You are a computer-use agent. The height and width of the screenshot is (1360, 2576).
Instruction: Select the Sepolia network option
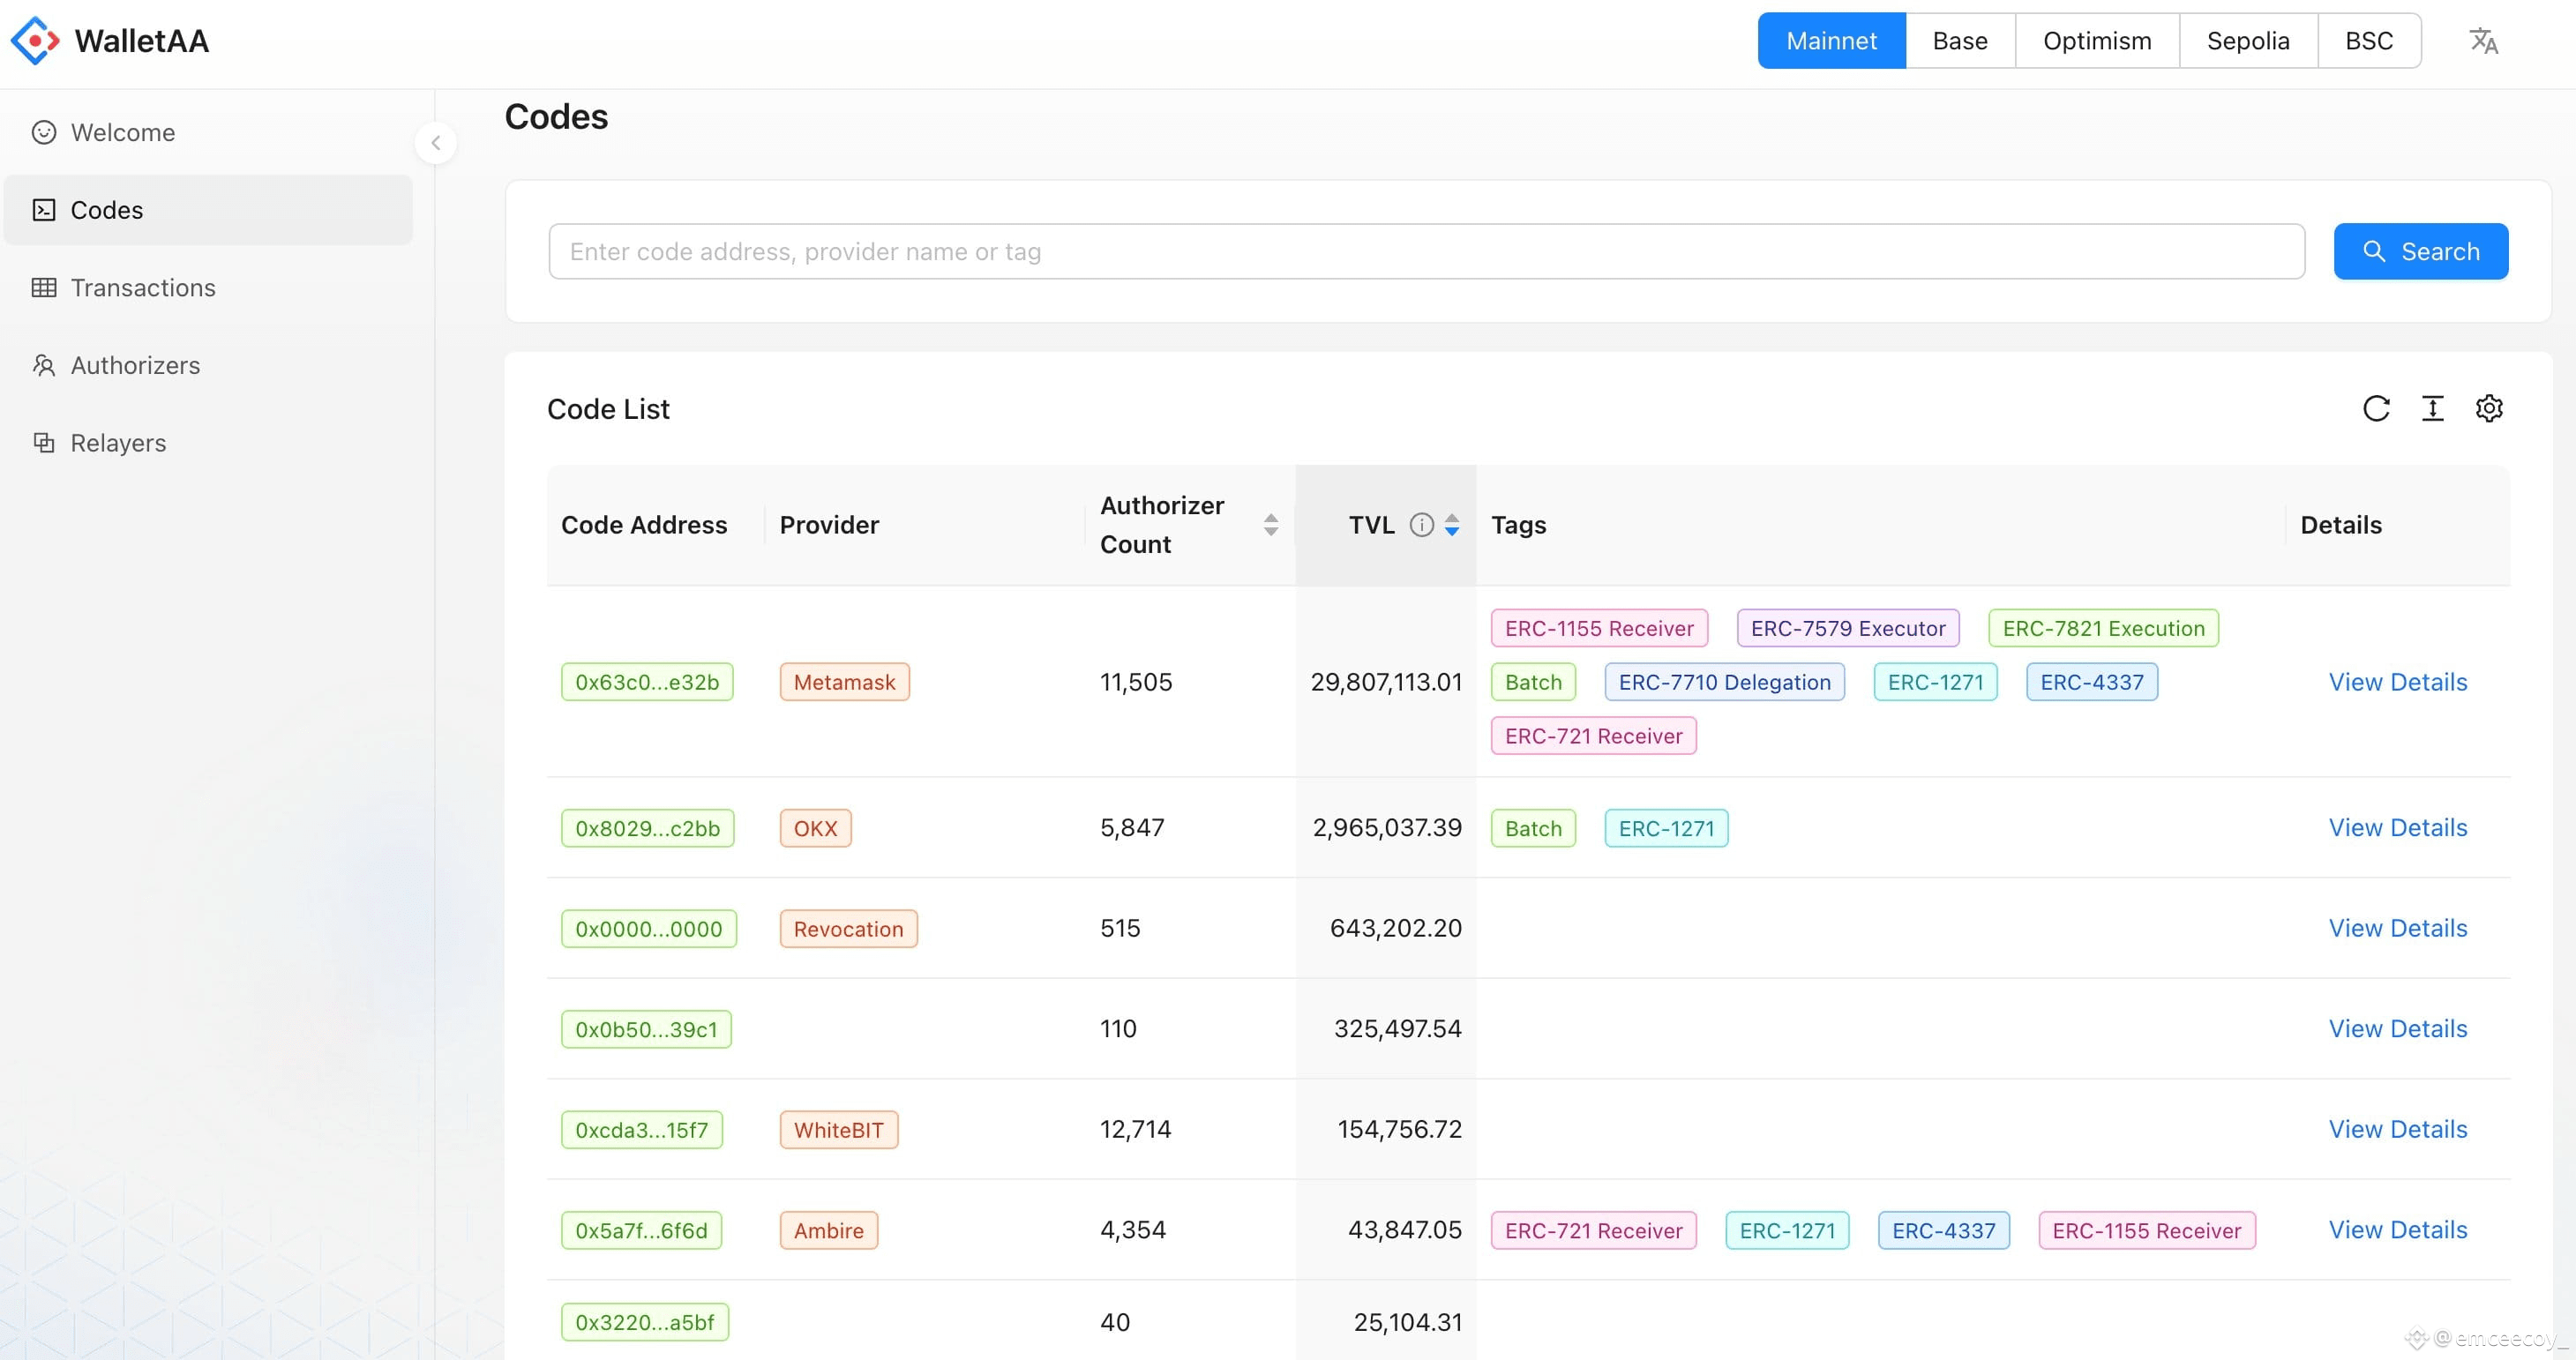2247,41
